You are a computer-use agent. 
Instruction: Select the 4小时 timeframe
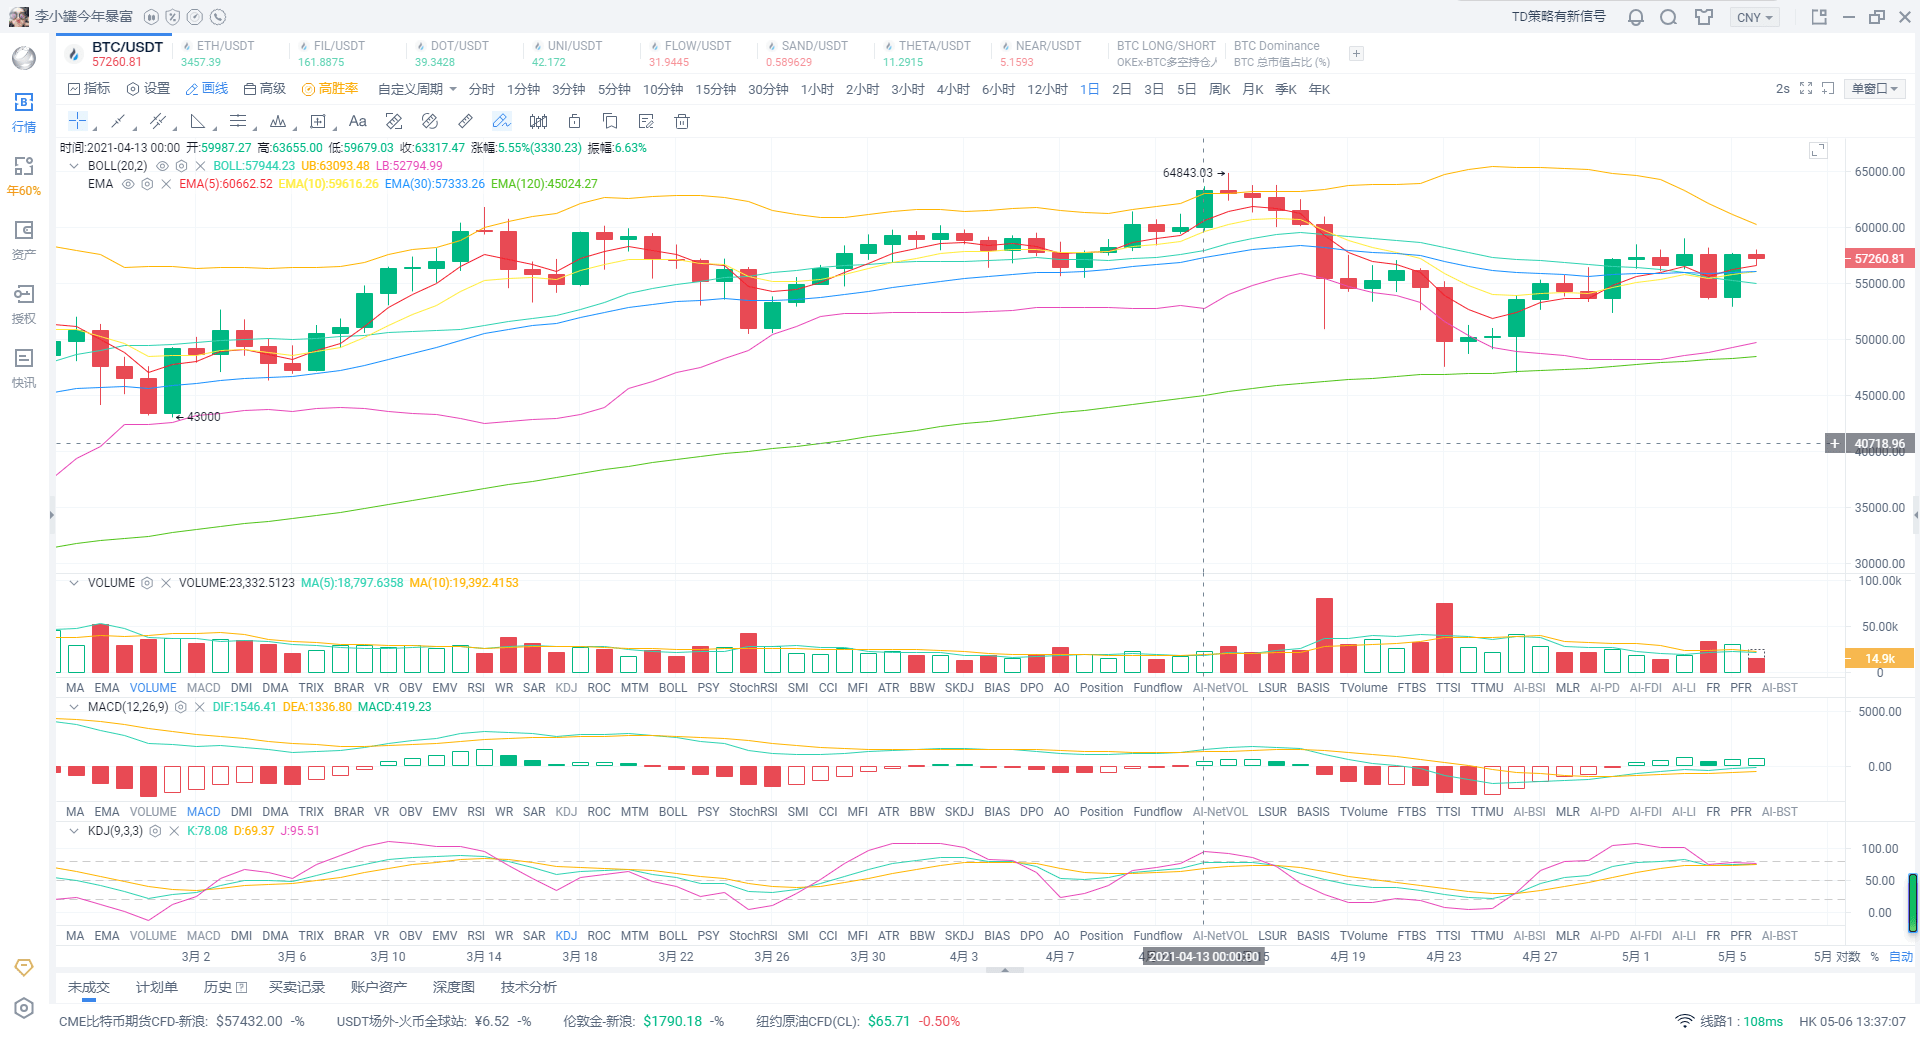pos(953,89)
